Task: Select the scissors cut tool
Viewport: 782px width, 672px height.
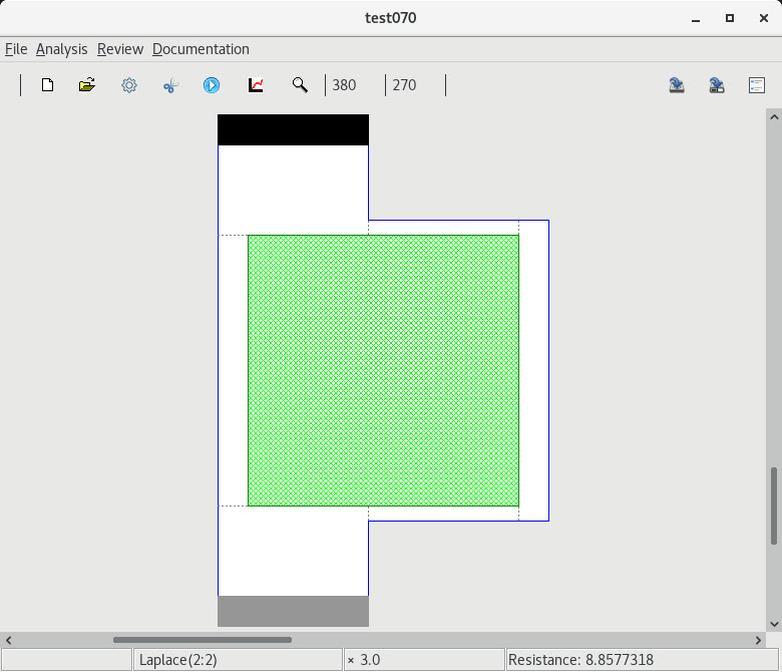Action: pyautogui.click(x=170, y=85)
